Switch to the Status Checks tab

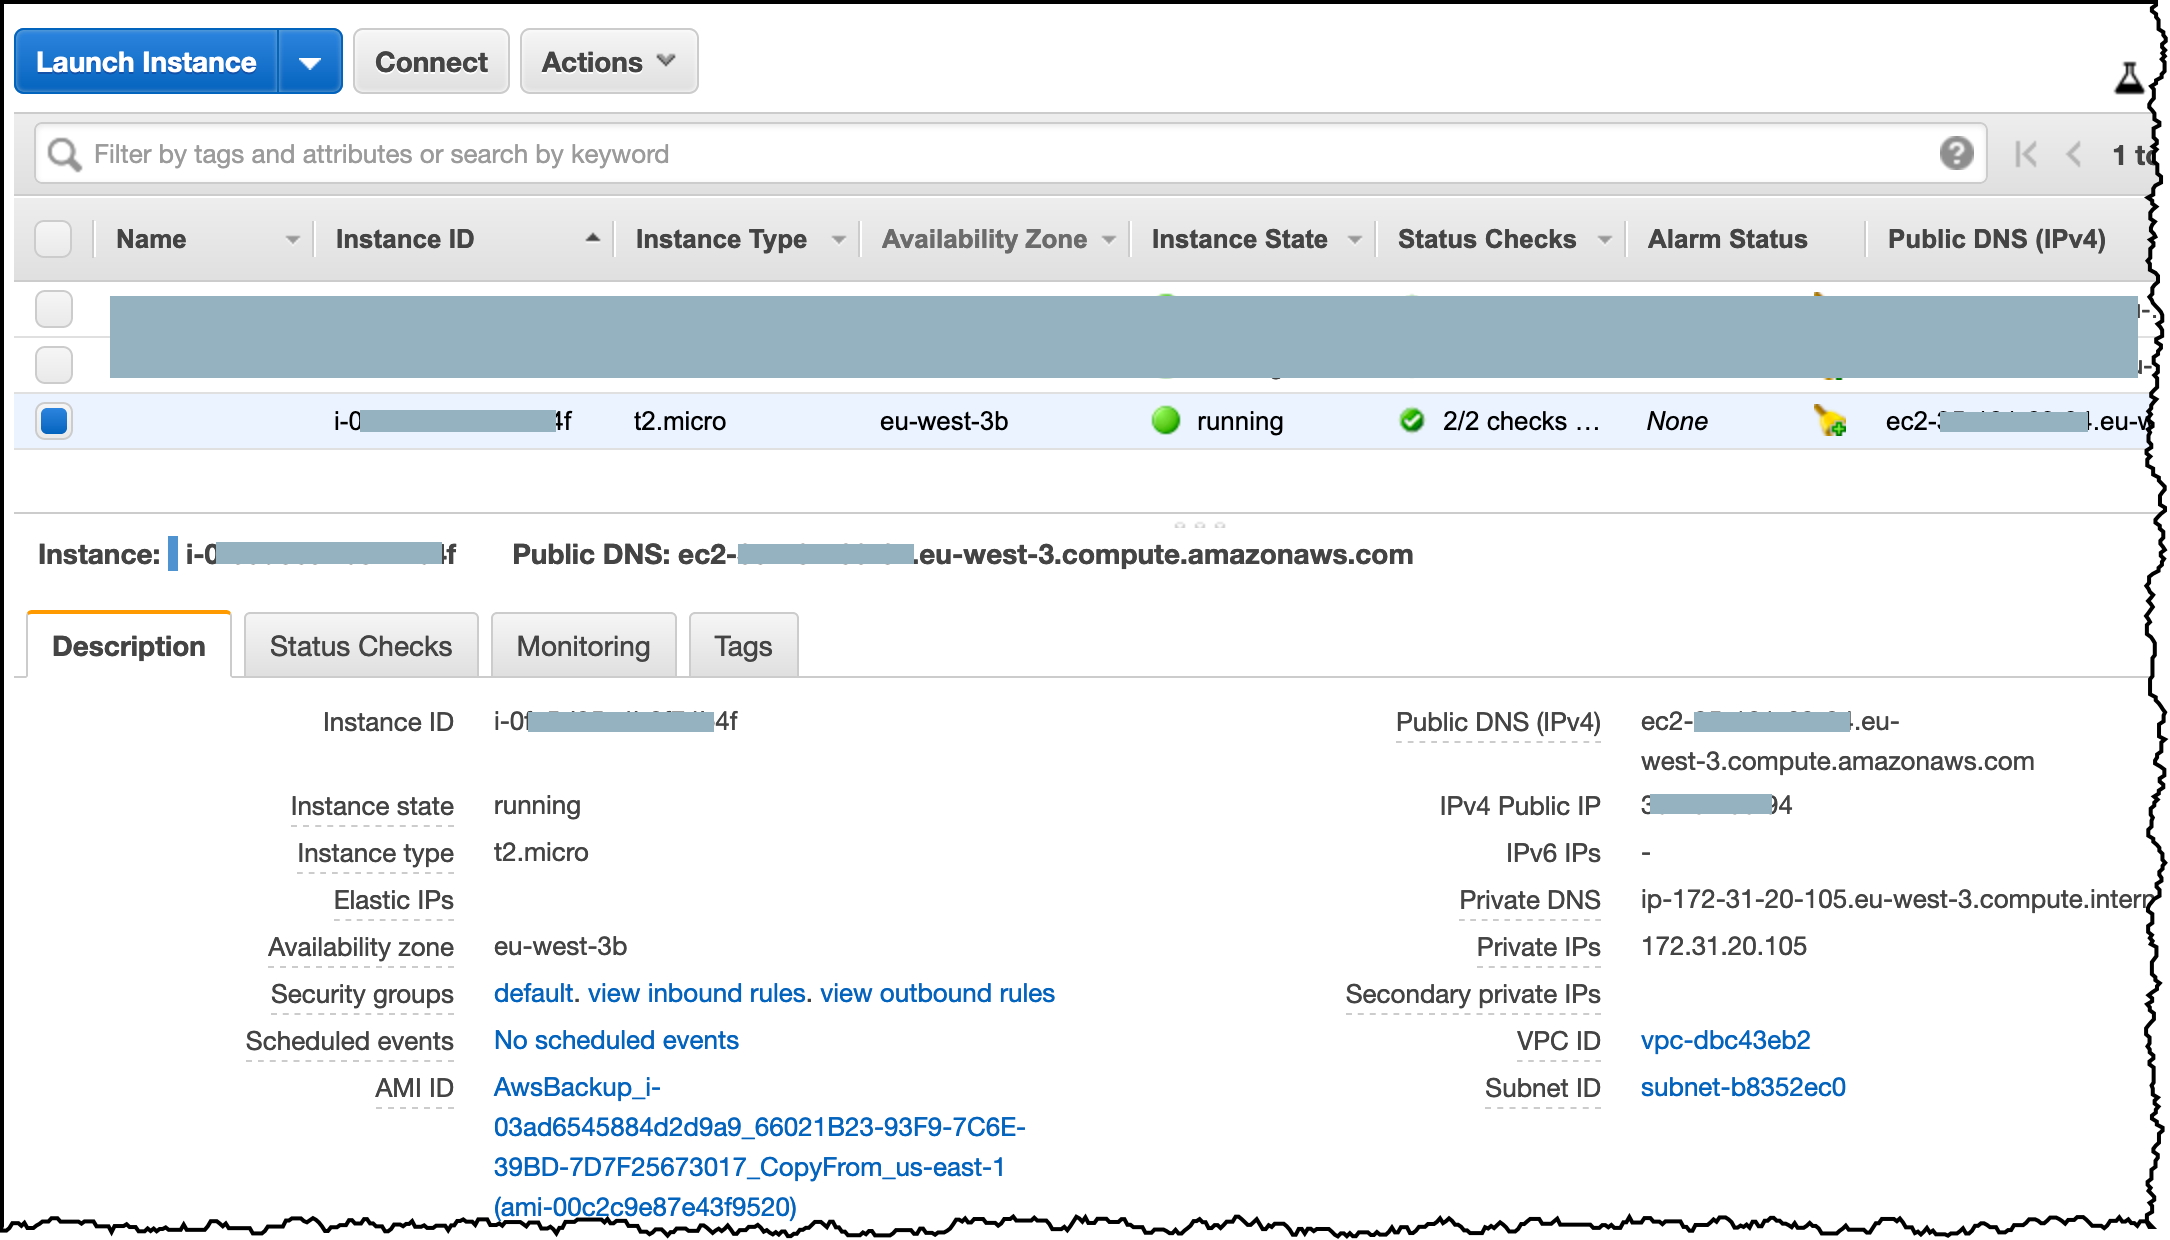point(360,646)
